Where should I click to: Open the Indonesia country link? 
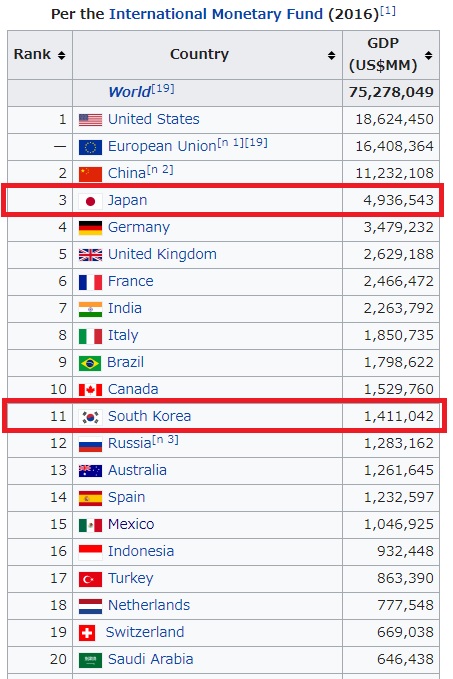(x=141, y=551)
